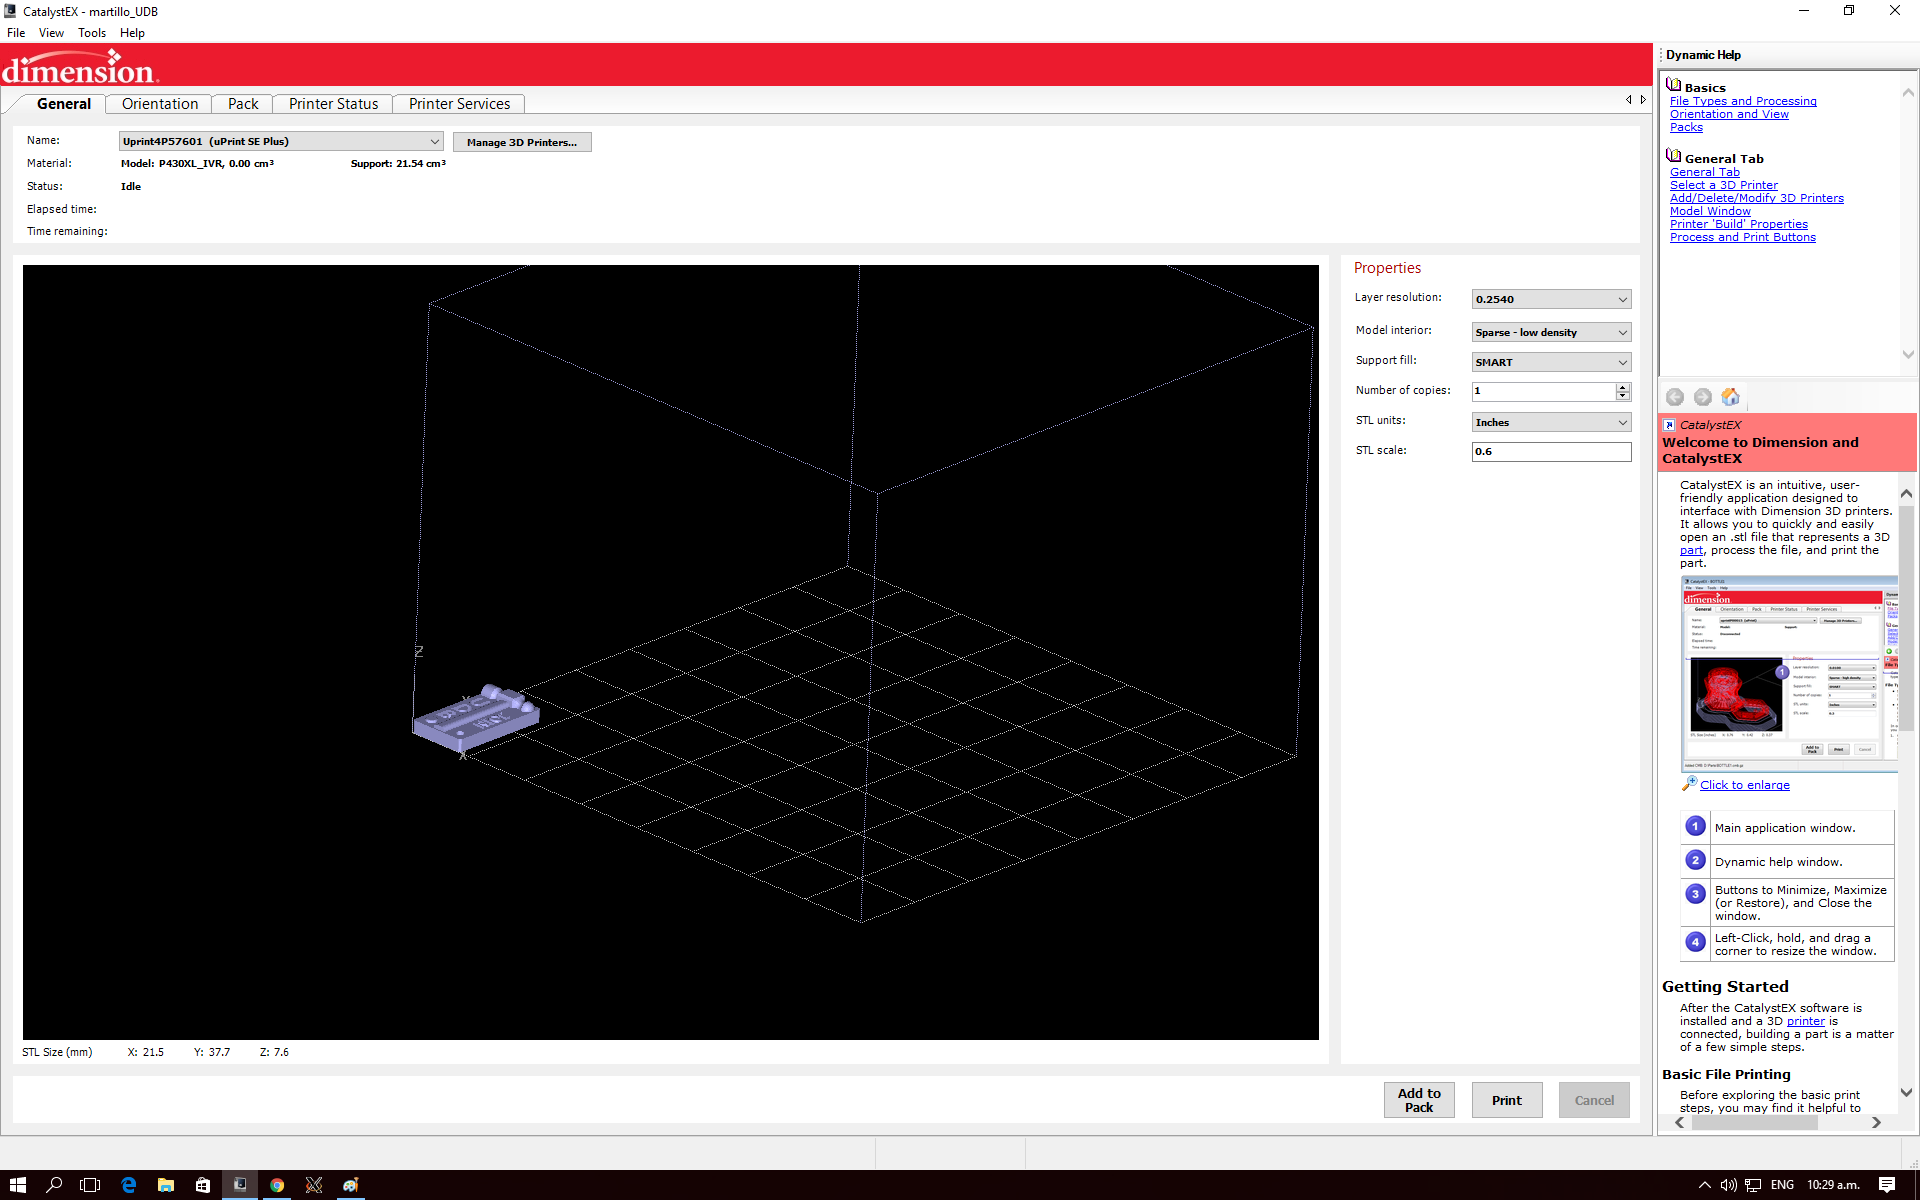1920x1200 pixels.
Task: Open the File menu
Action: point(16,33)
